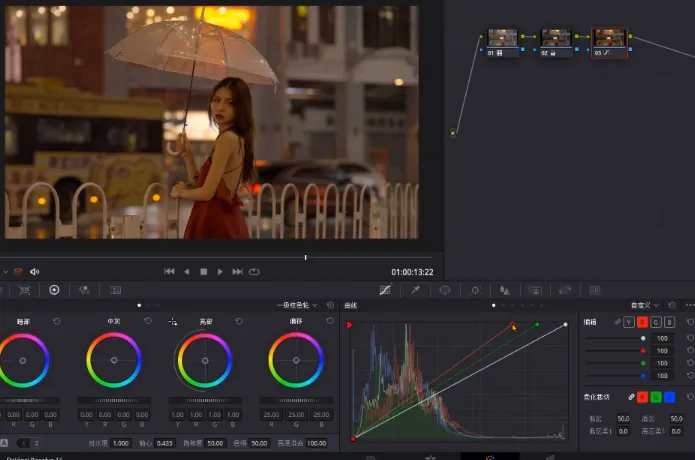Open the curves mode dropdown
695x460 pixels.
coord(644,305)
